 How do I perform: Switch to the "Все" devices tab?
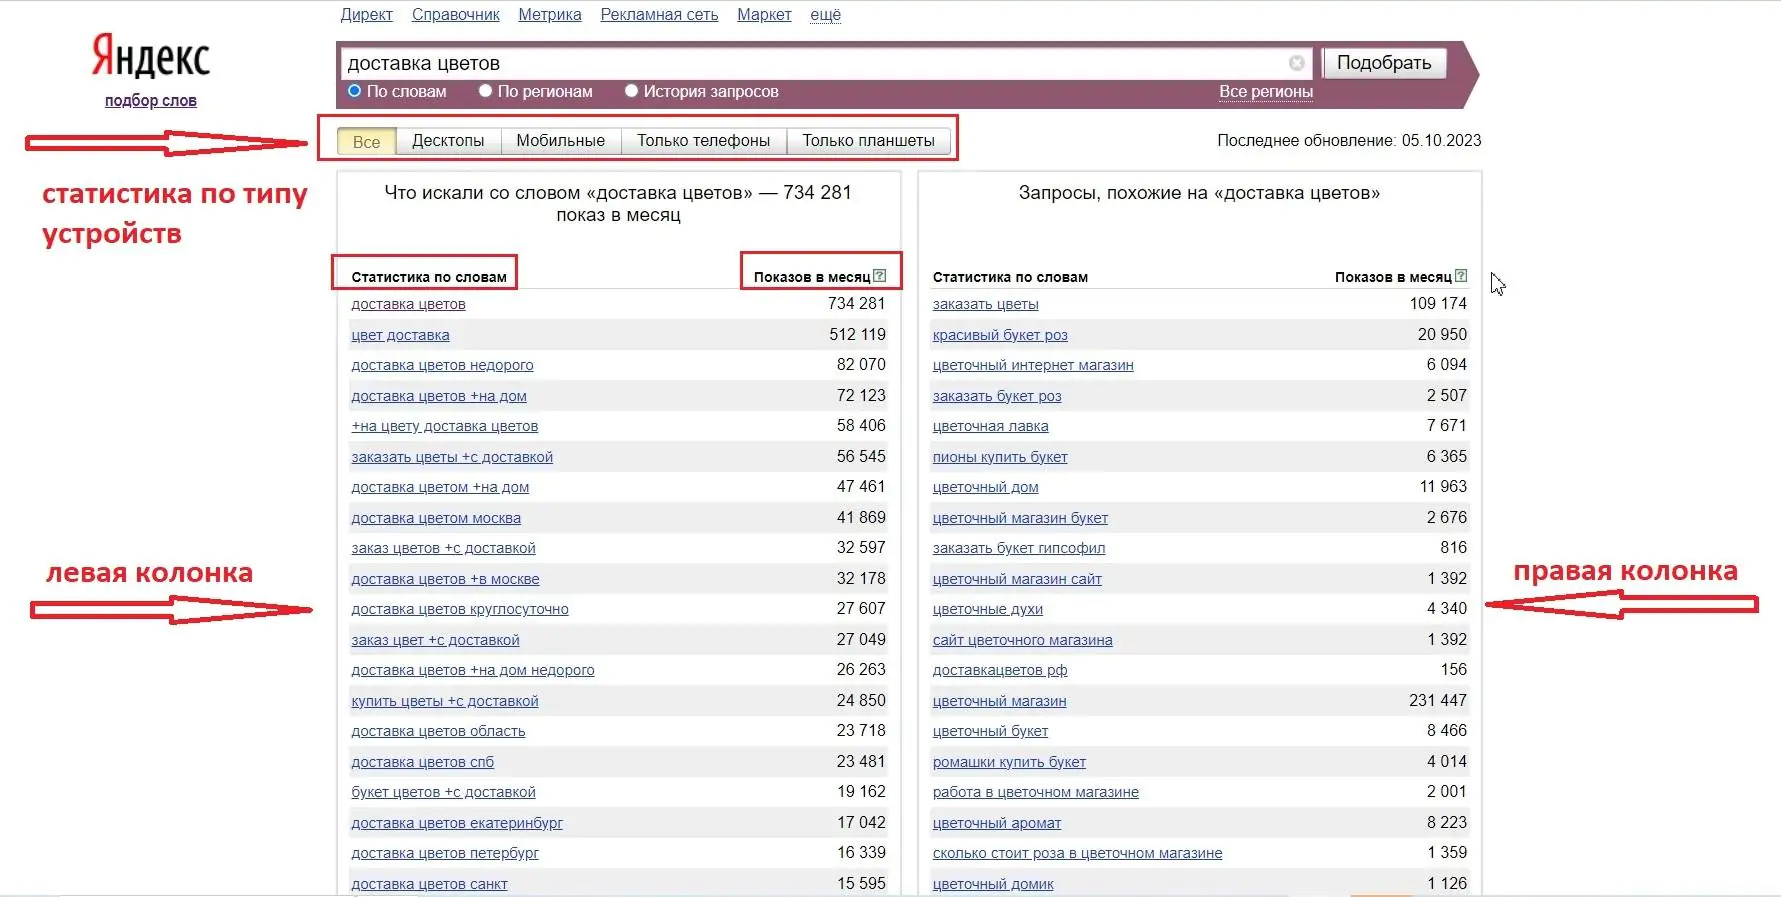click(x=367, y=141)
